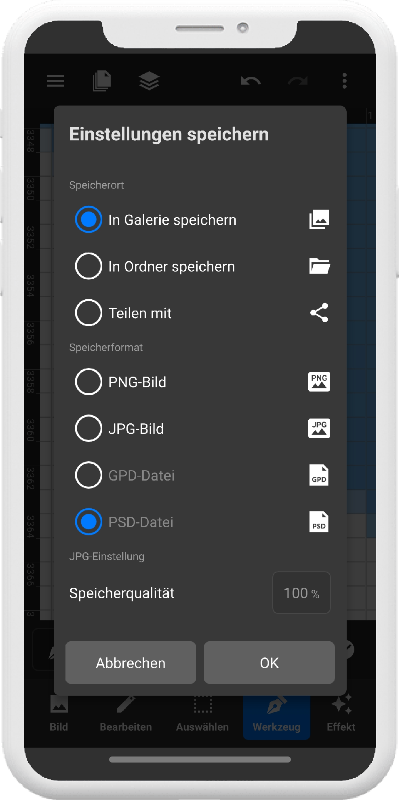This screenshot has height=800, width=400.
Task: Click the JPG image format icon
Action: 319,429
